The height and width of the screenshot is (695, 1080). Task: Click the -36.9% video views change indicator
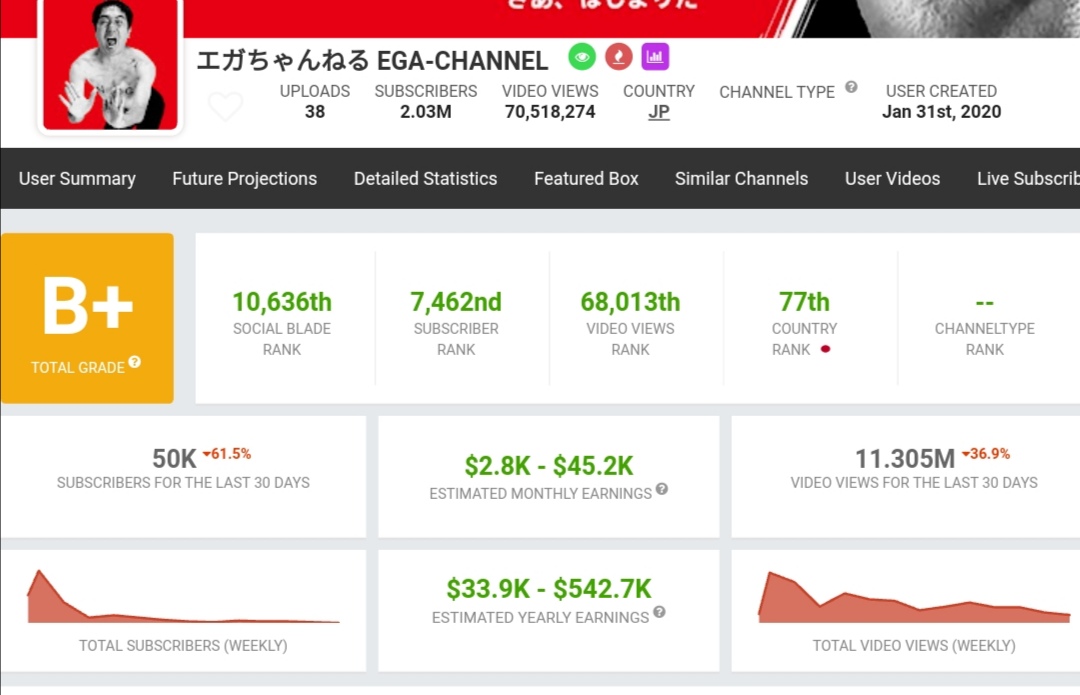click(986, 454)
